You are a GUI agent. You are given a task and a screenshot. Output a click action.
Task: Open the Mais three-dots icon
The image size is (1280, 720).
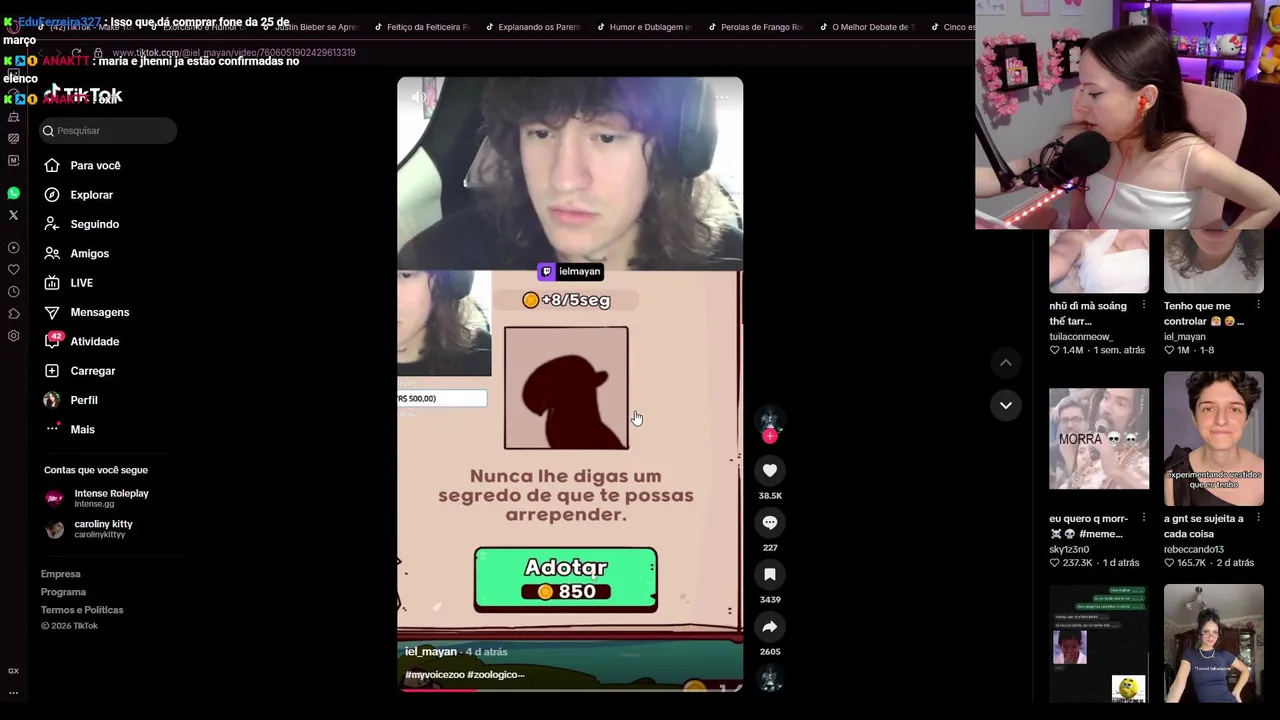coord(52,429)
